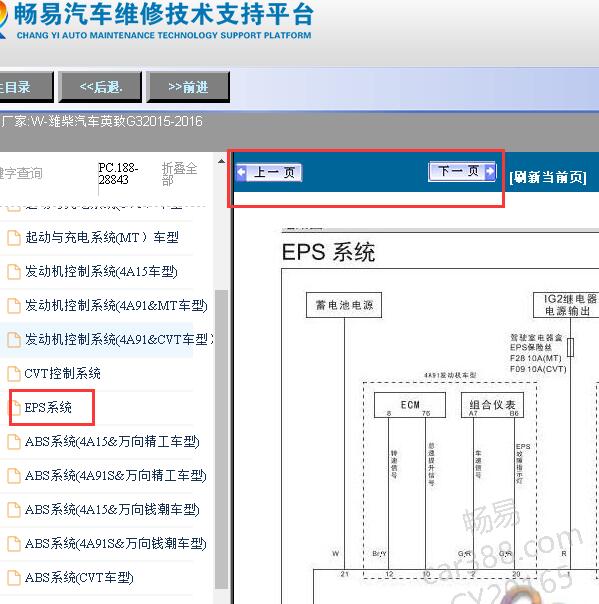The width and height of the screenshot is (599, 604).
Task: Click document icon beside 发动机控制系统(4A15车型)
Action: (x=14, y=272)
